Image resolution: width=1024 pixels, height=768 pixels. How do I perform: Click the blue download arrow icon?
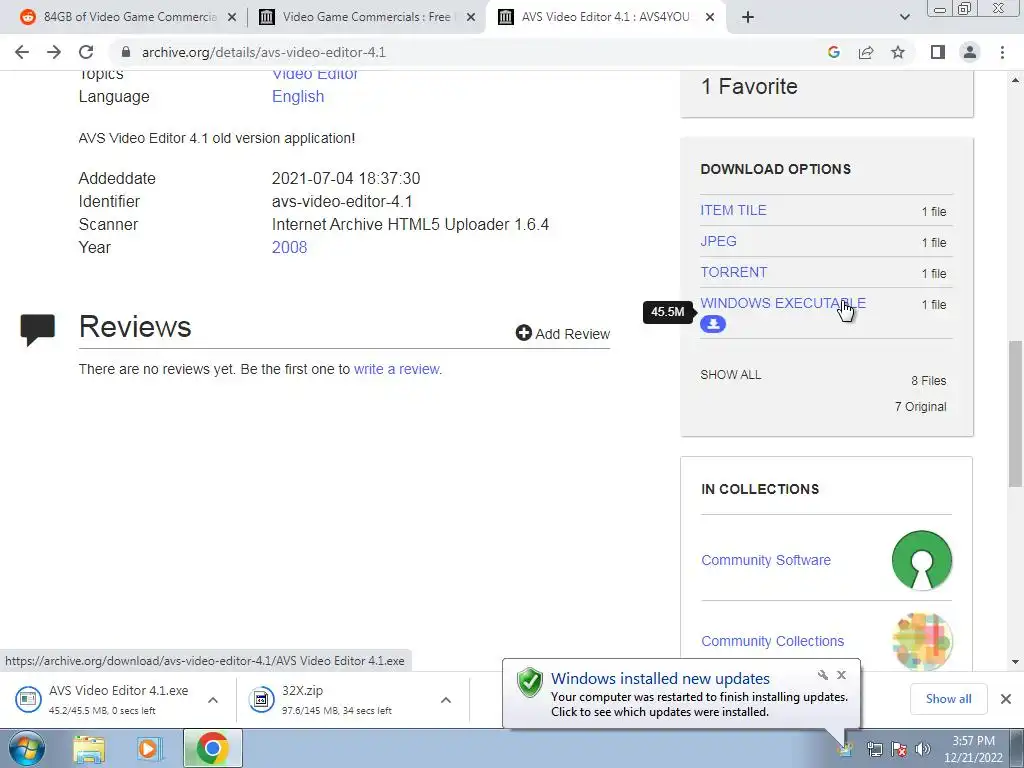tap(713, 324)
